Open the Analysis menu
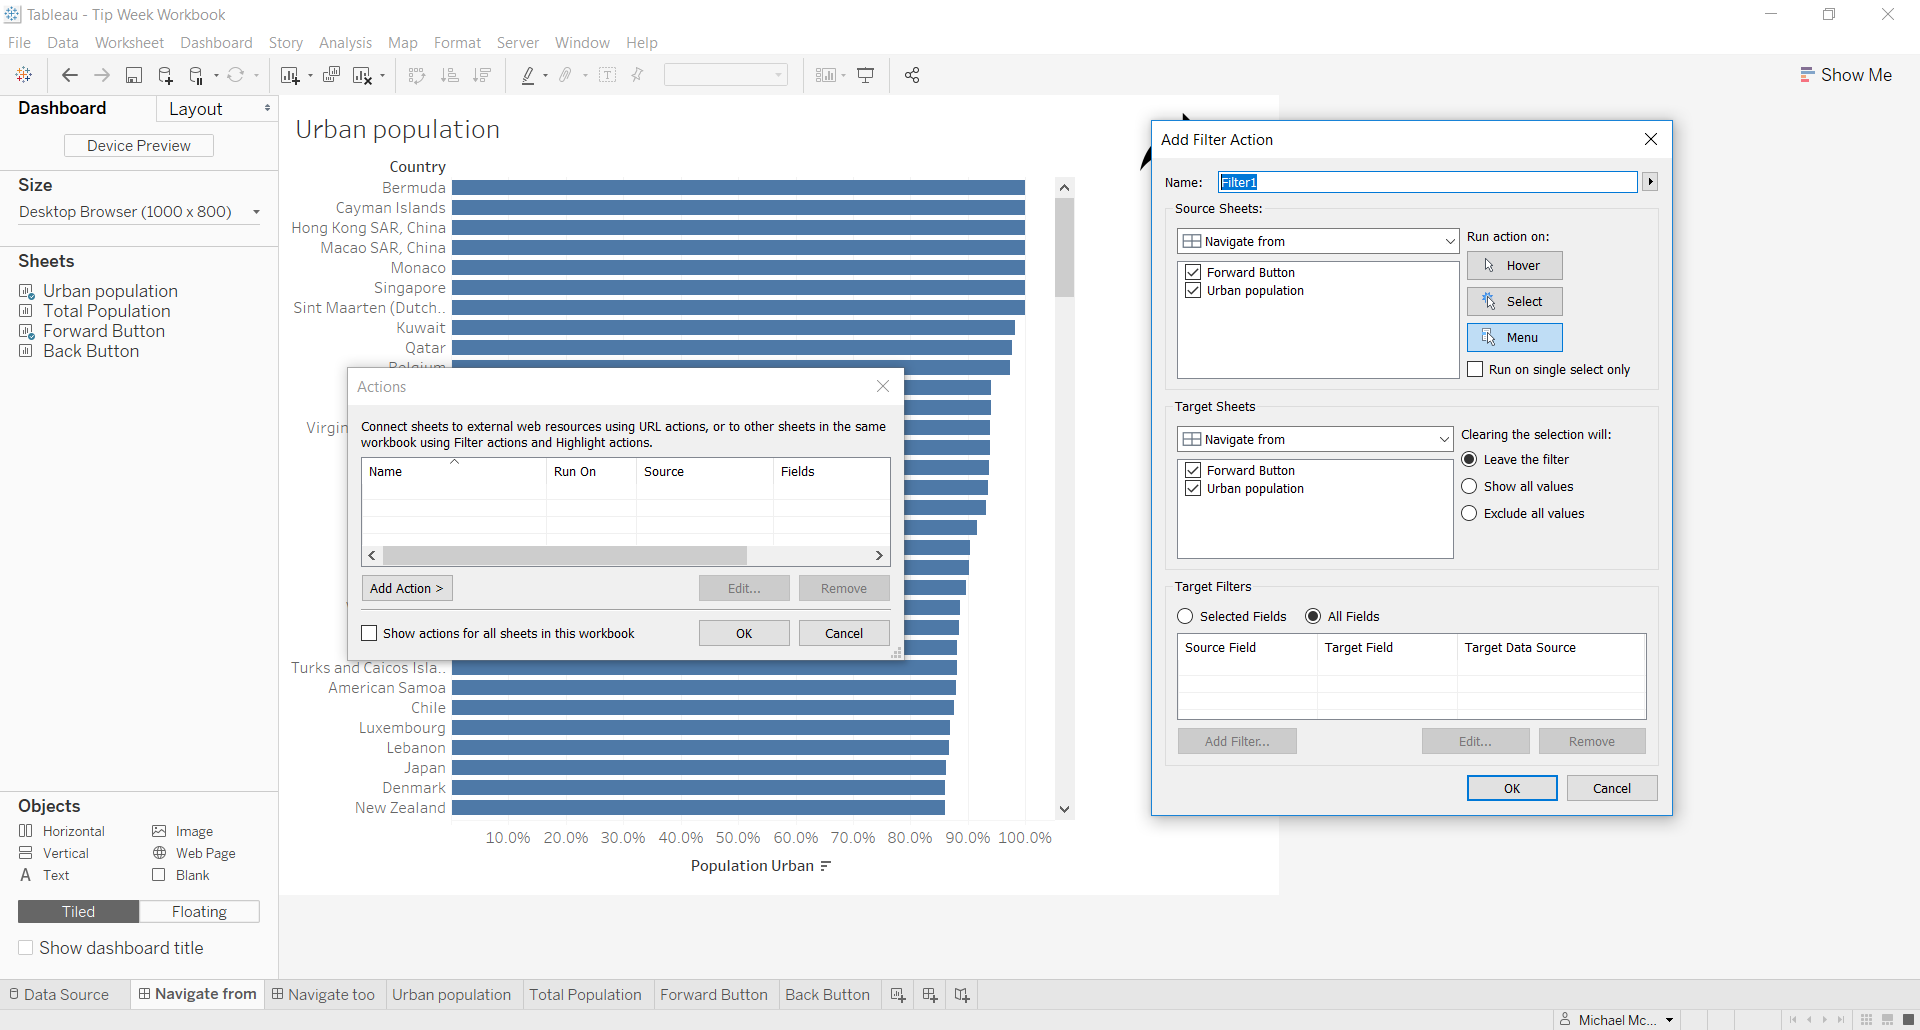The width and height of the screenshot is (1920, 1030). click(345, 43)
